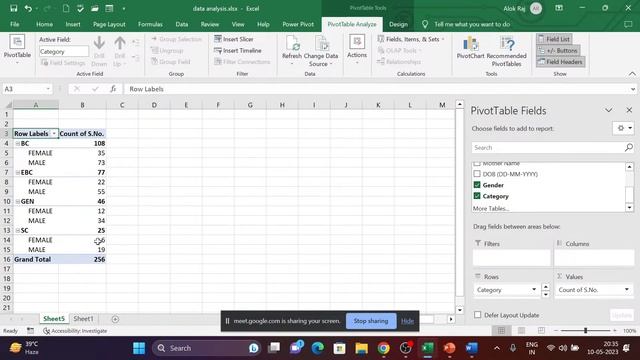This screenshot has height=360, width=640.
Task: Open Change Data Source
Action: click(x=321, y=51)
